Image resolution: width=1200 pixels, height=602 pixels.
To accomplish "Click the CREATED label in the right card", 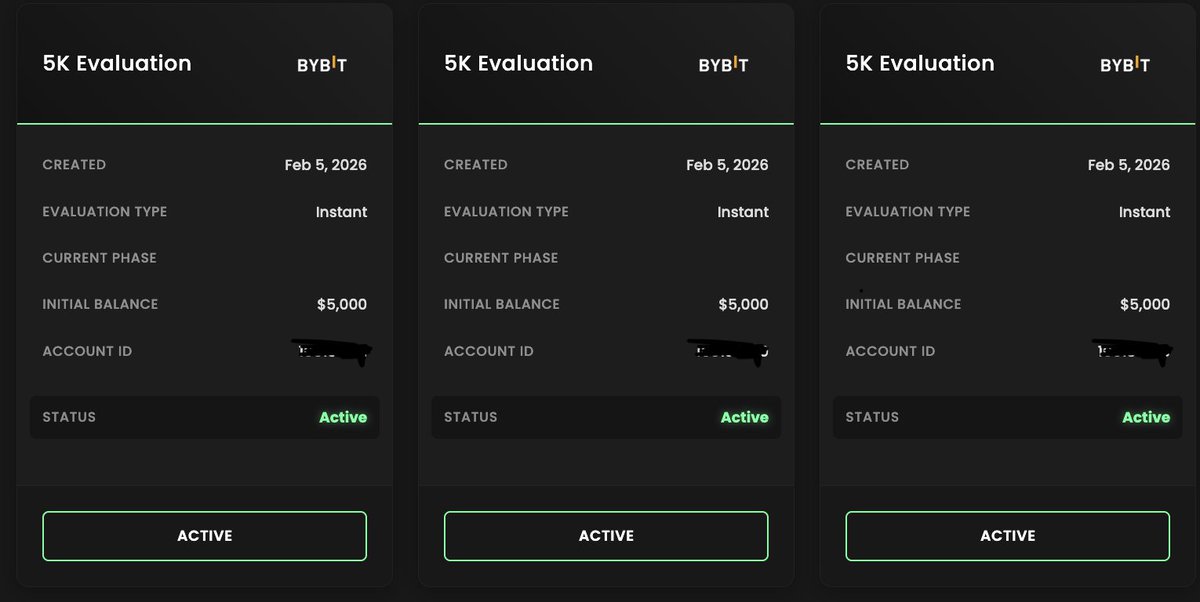I will [x=877, y=165].
